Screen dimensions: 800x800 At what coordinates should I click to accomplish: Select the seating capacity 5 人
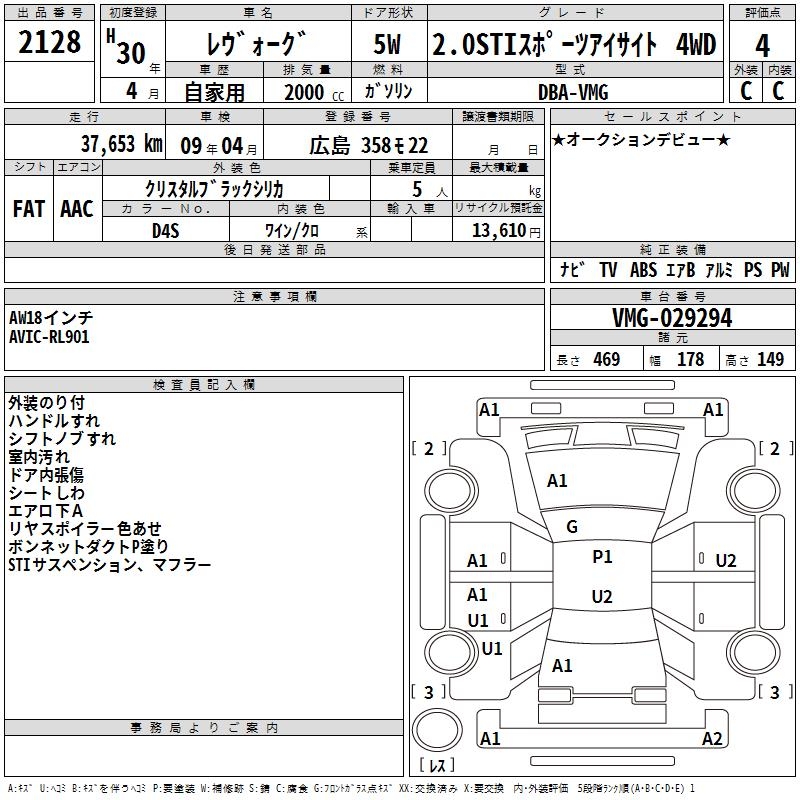tap(430, 189)
